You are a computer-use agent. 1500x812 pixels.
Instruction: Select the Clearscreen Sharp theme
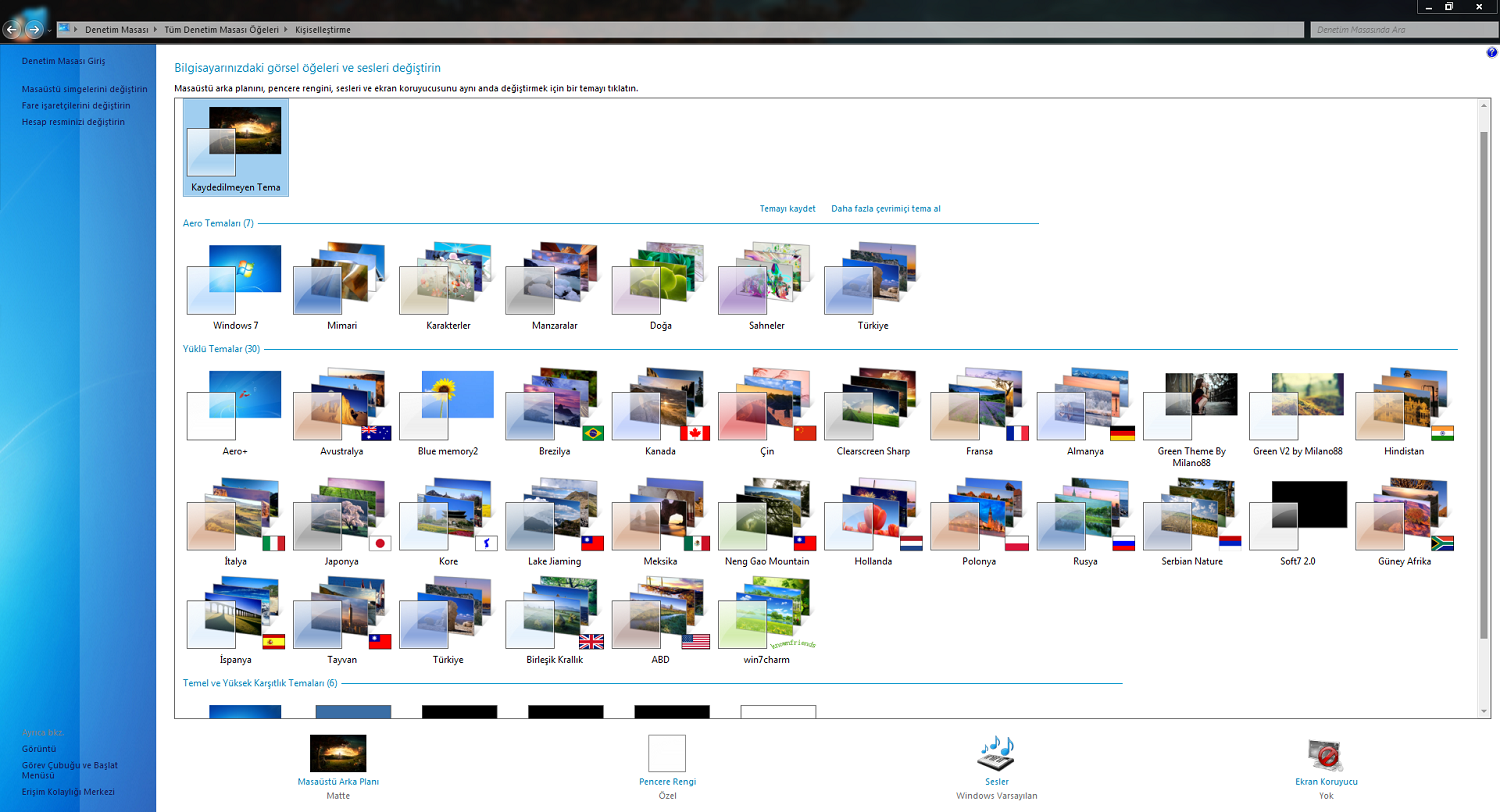873,413
